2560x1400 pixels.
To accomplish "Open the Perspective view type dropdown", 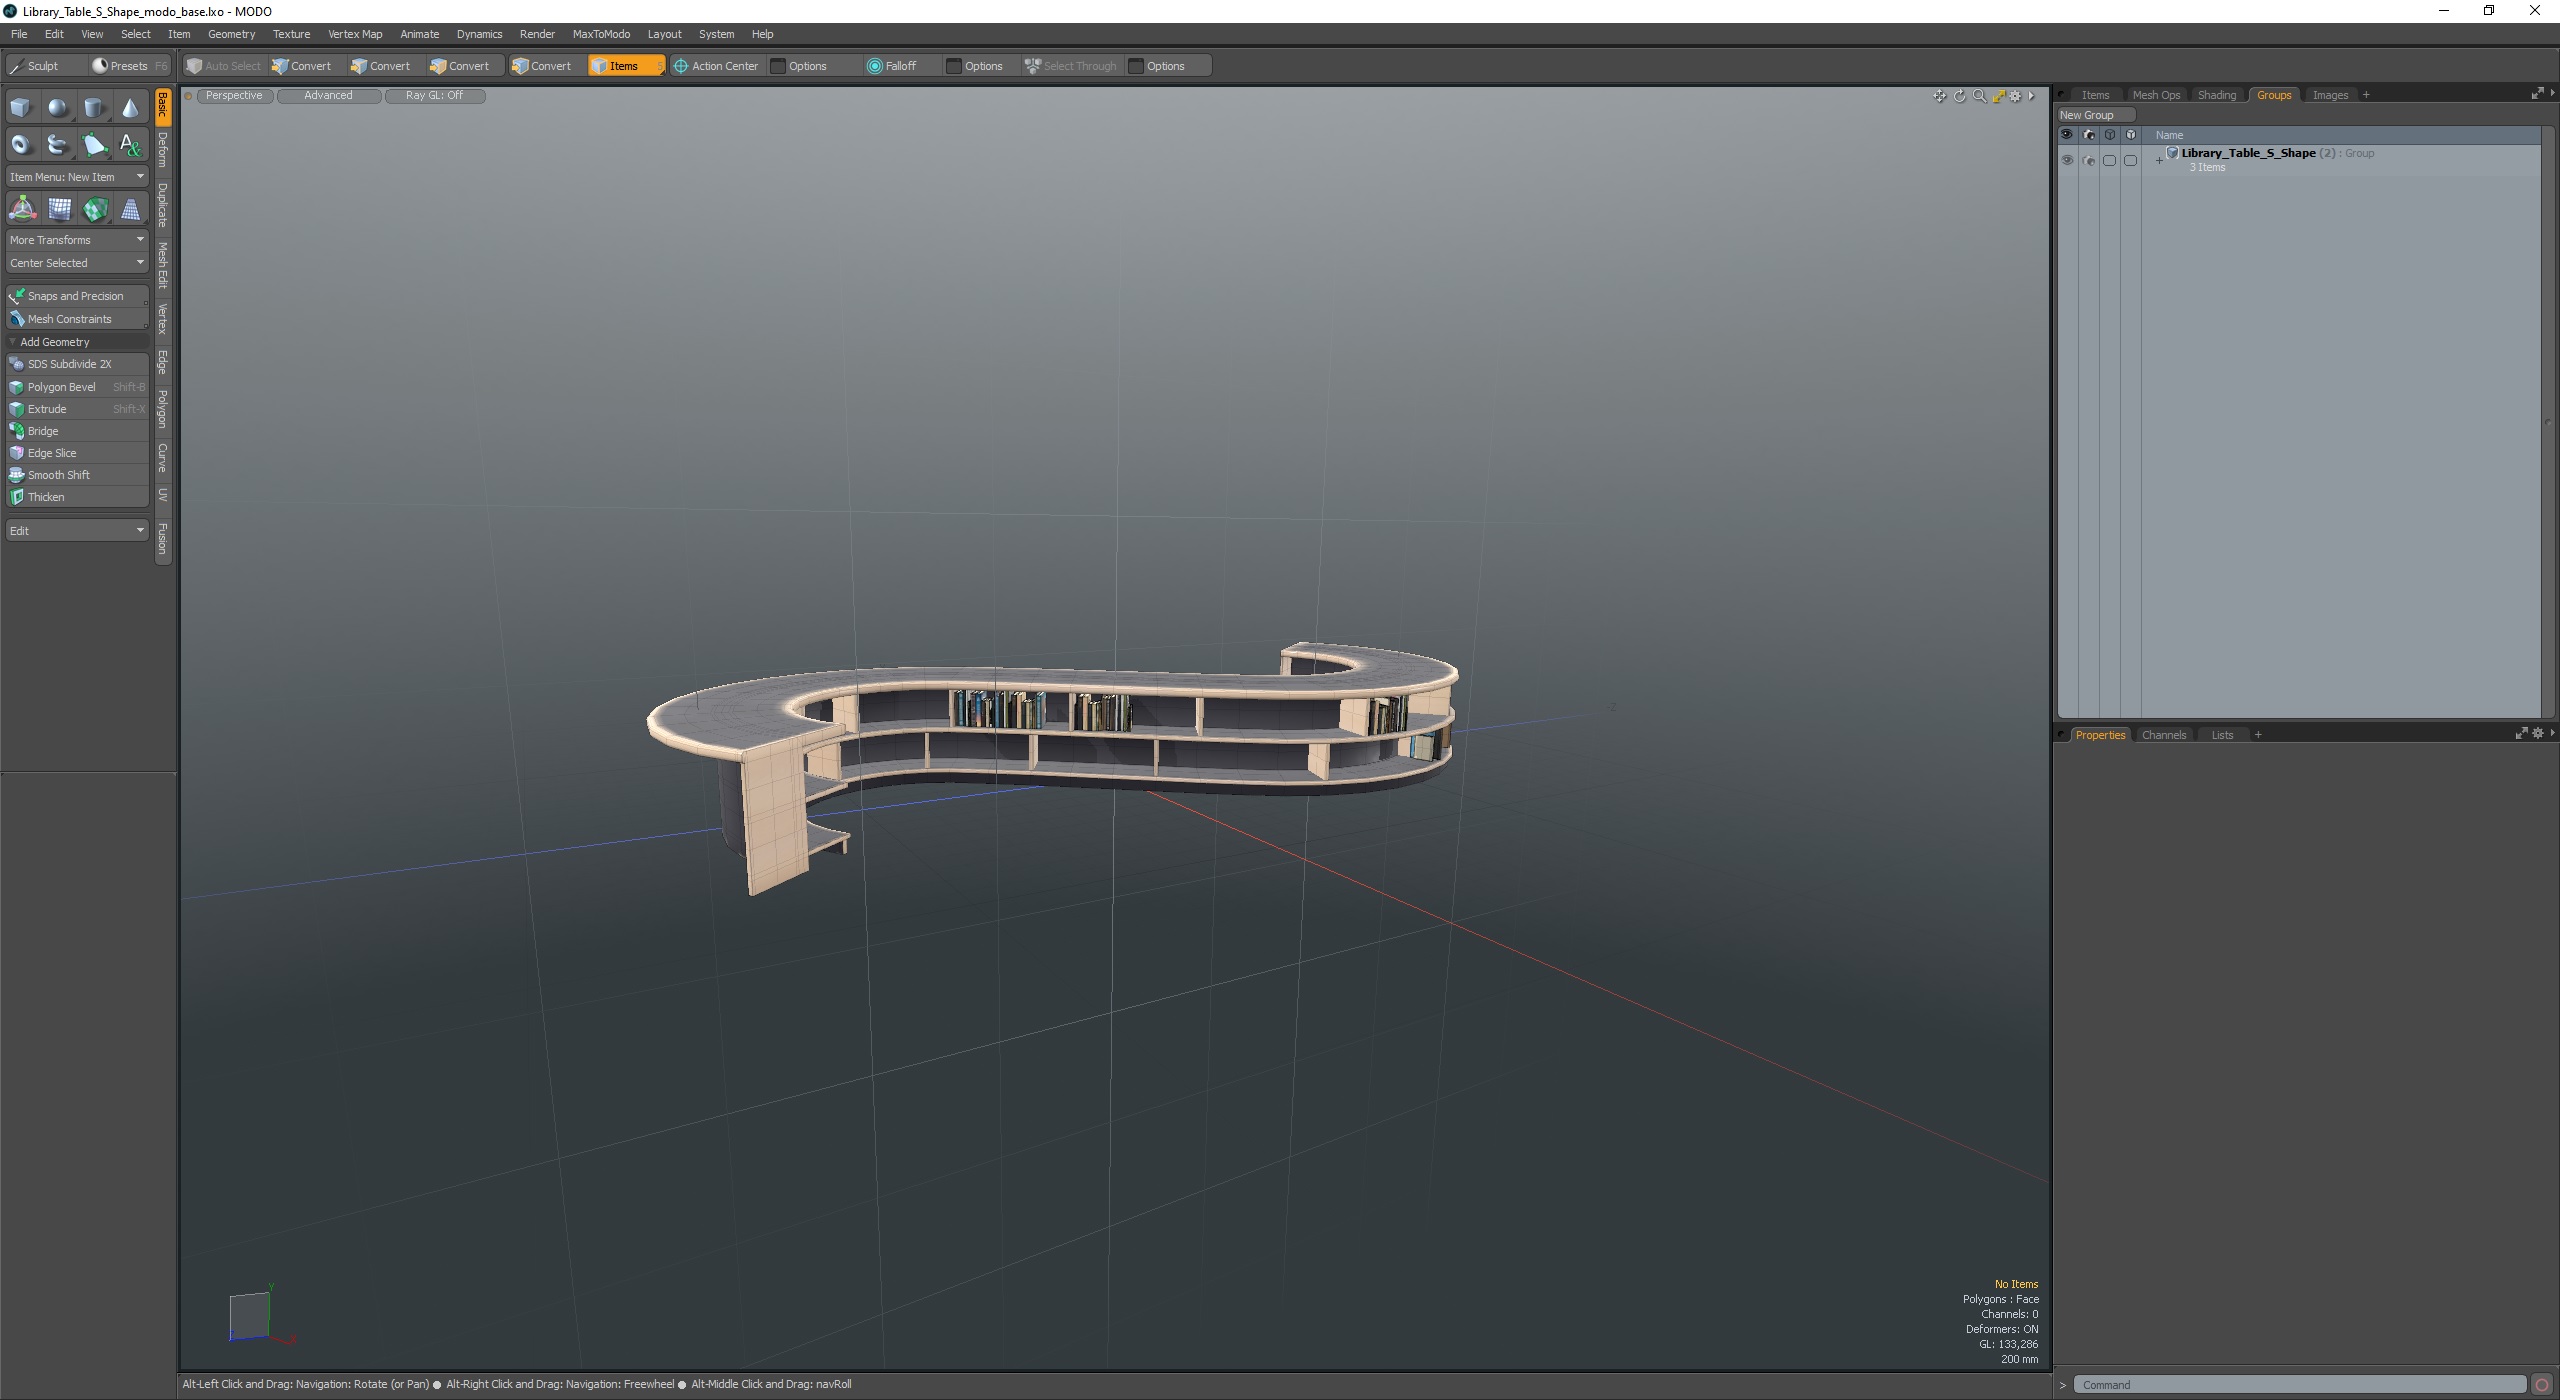I will pyautogui.click(x=235, y=96).
